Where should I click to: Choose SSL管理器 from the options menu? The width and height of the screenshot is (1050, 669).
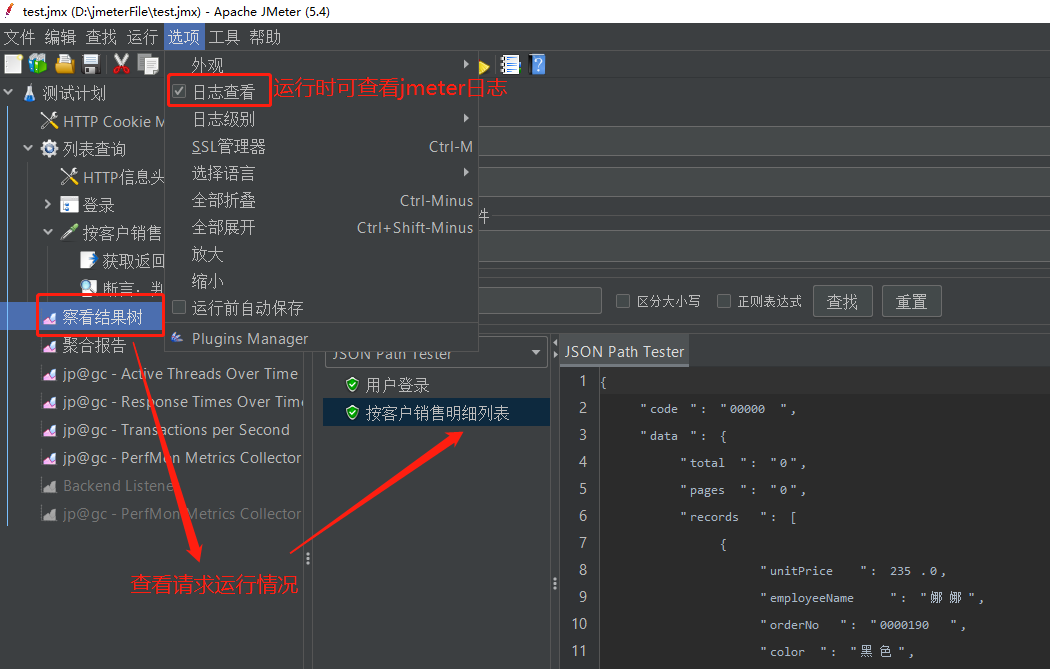(x=321, y=147)
